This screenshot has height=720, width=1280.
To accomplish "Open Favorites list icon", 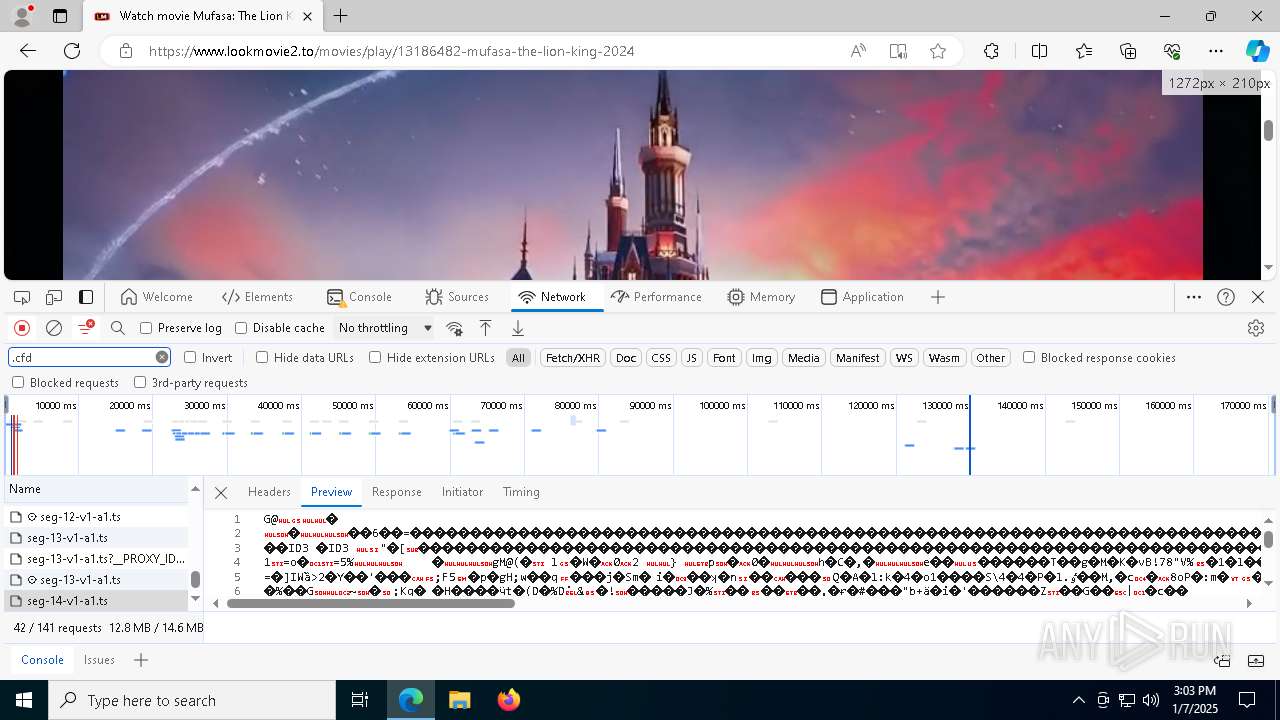I will point(1084,51).
